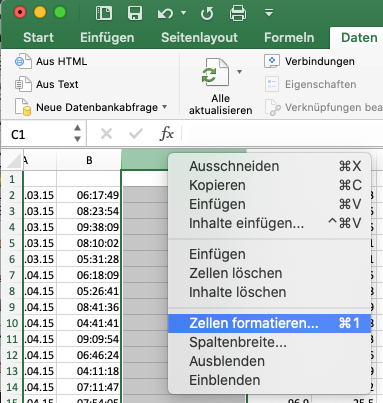Viewport: 383px width, 403px height.
Task: Click the print icon
Action: [x=238, y=13]
